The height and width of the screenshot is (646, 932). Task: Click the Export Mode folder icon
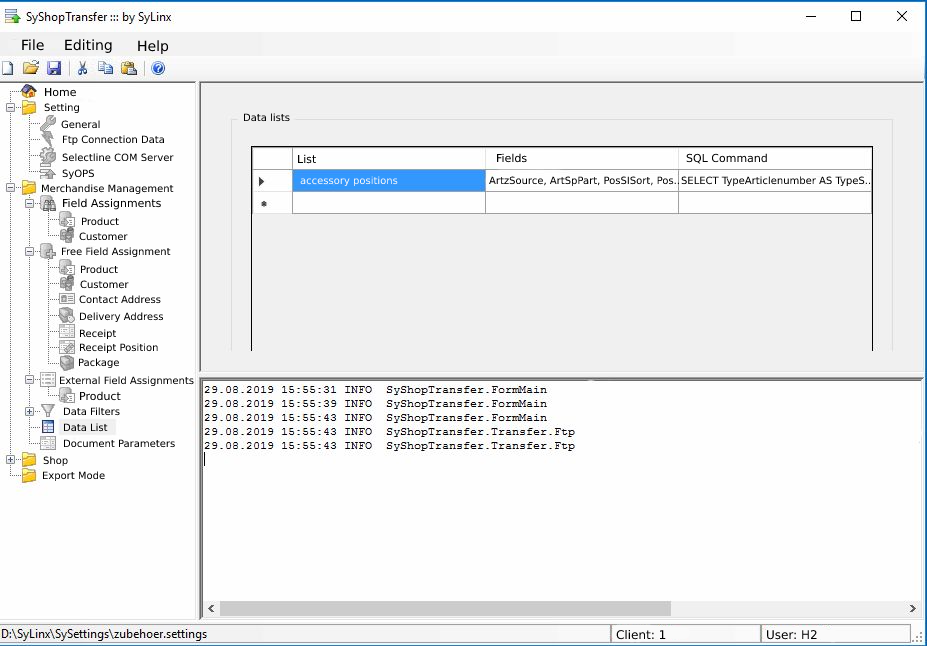(29, 475)
